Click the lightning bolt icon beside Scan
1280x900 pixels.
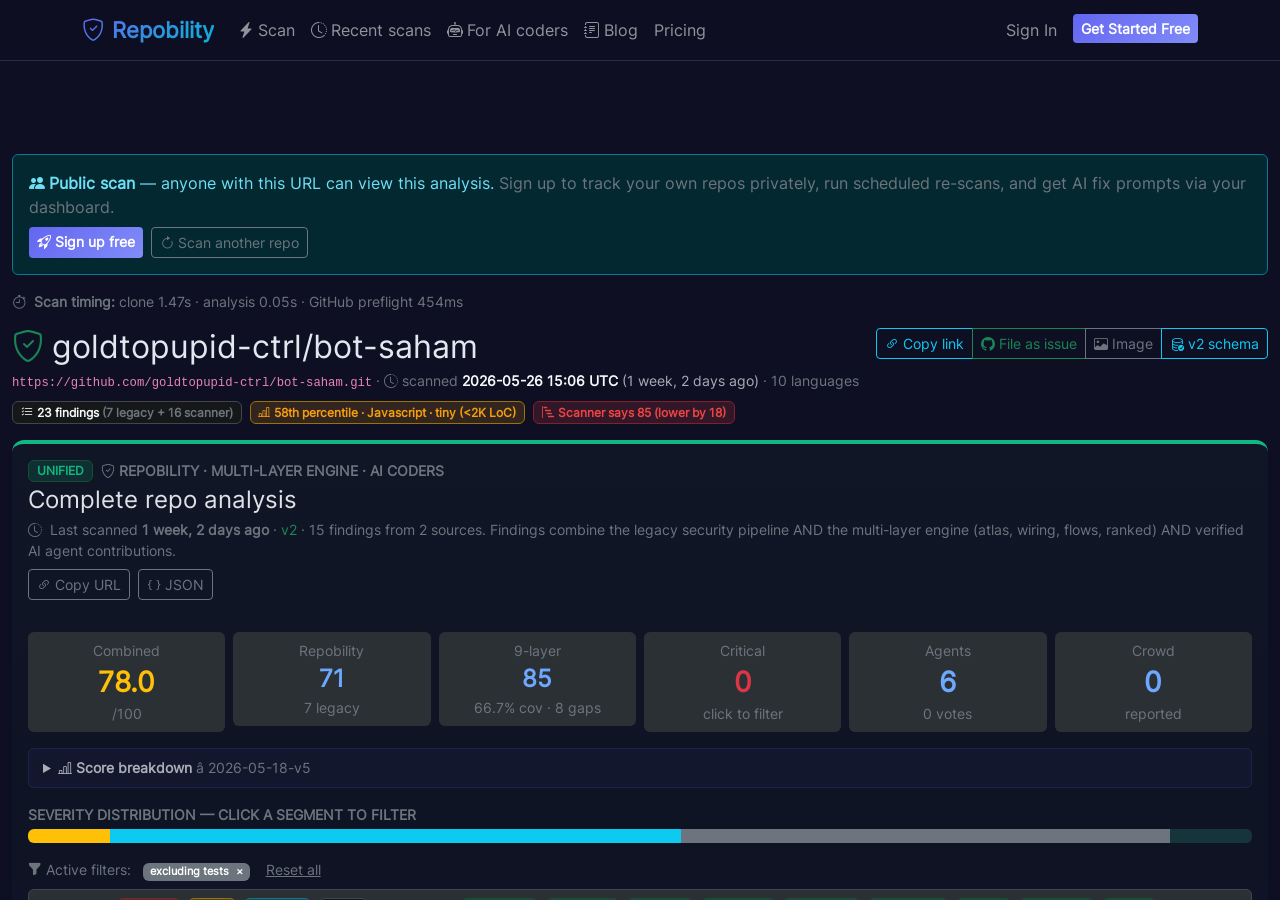tap(246, 30)
